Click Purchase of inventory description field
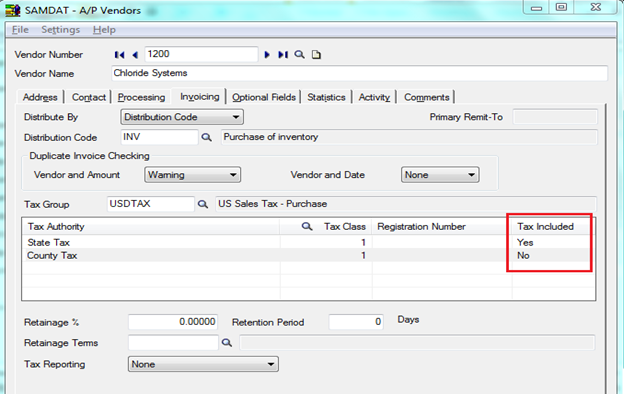 point(409,137)
